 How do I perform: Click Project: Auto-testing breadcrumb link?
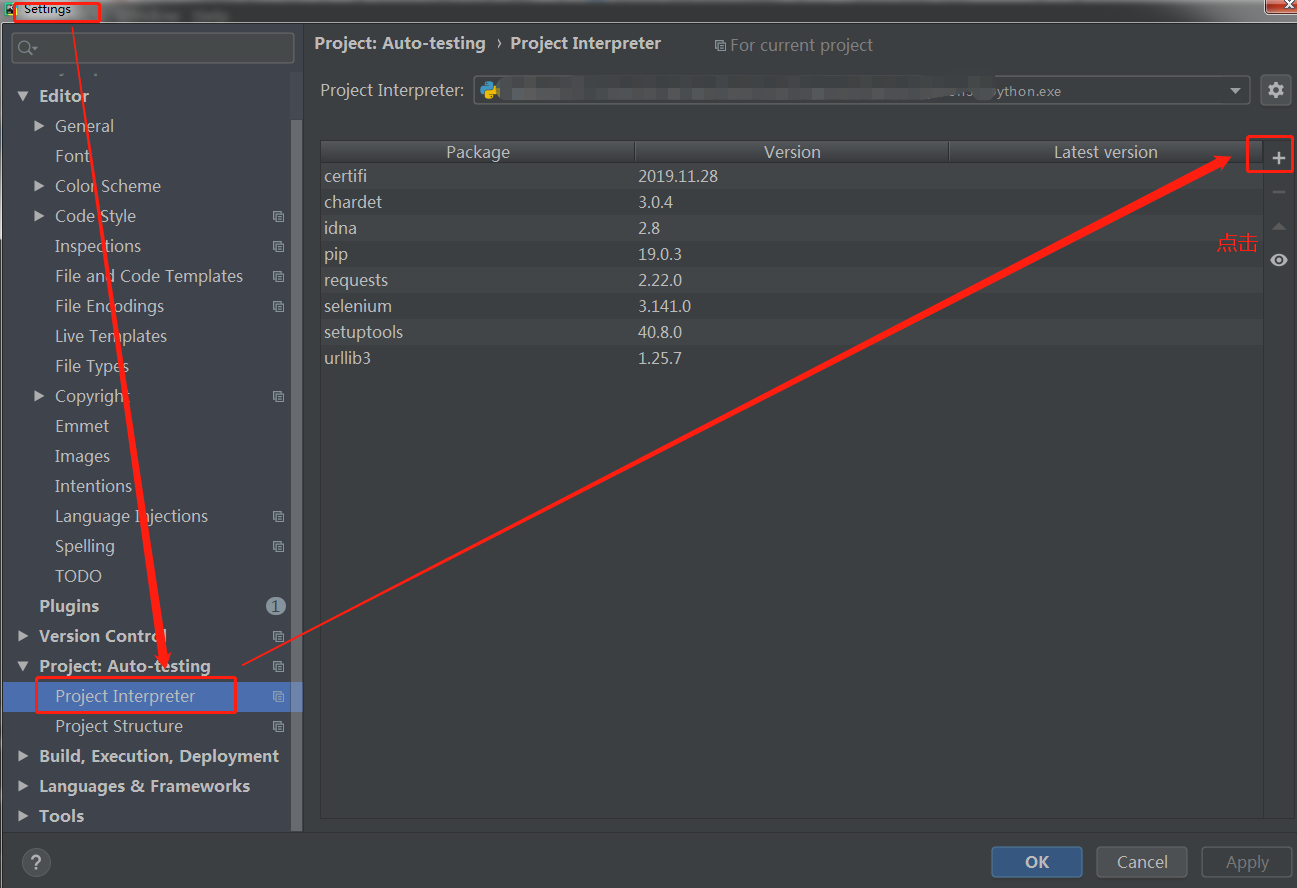coord(400,44)
